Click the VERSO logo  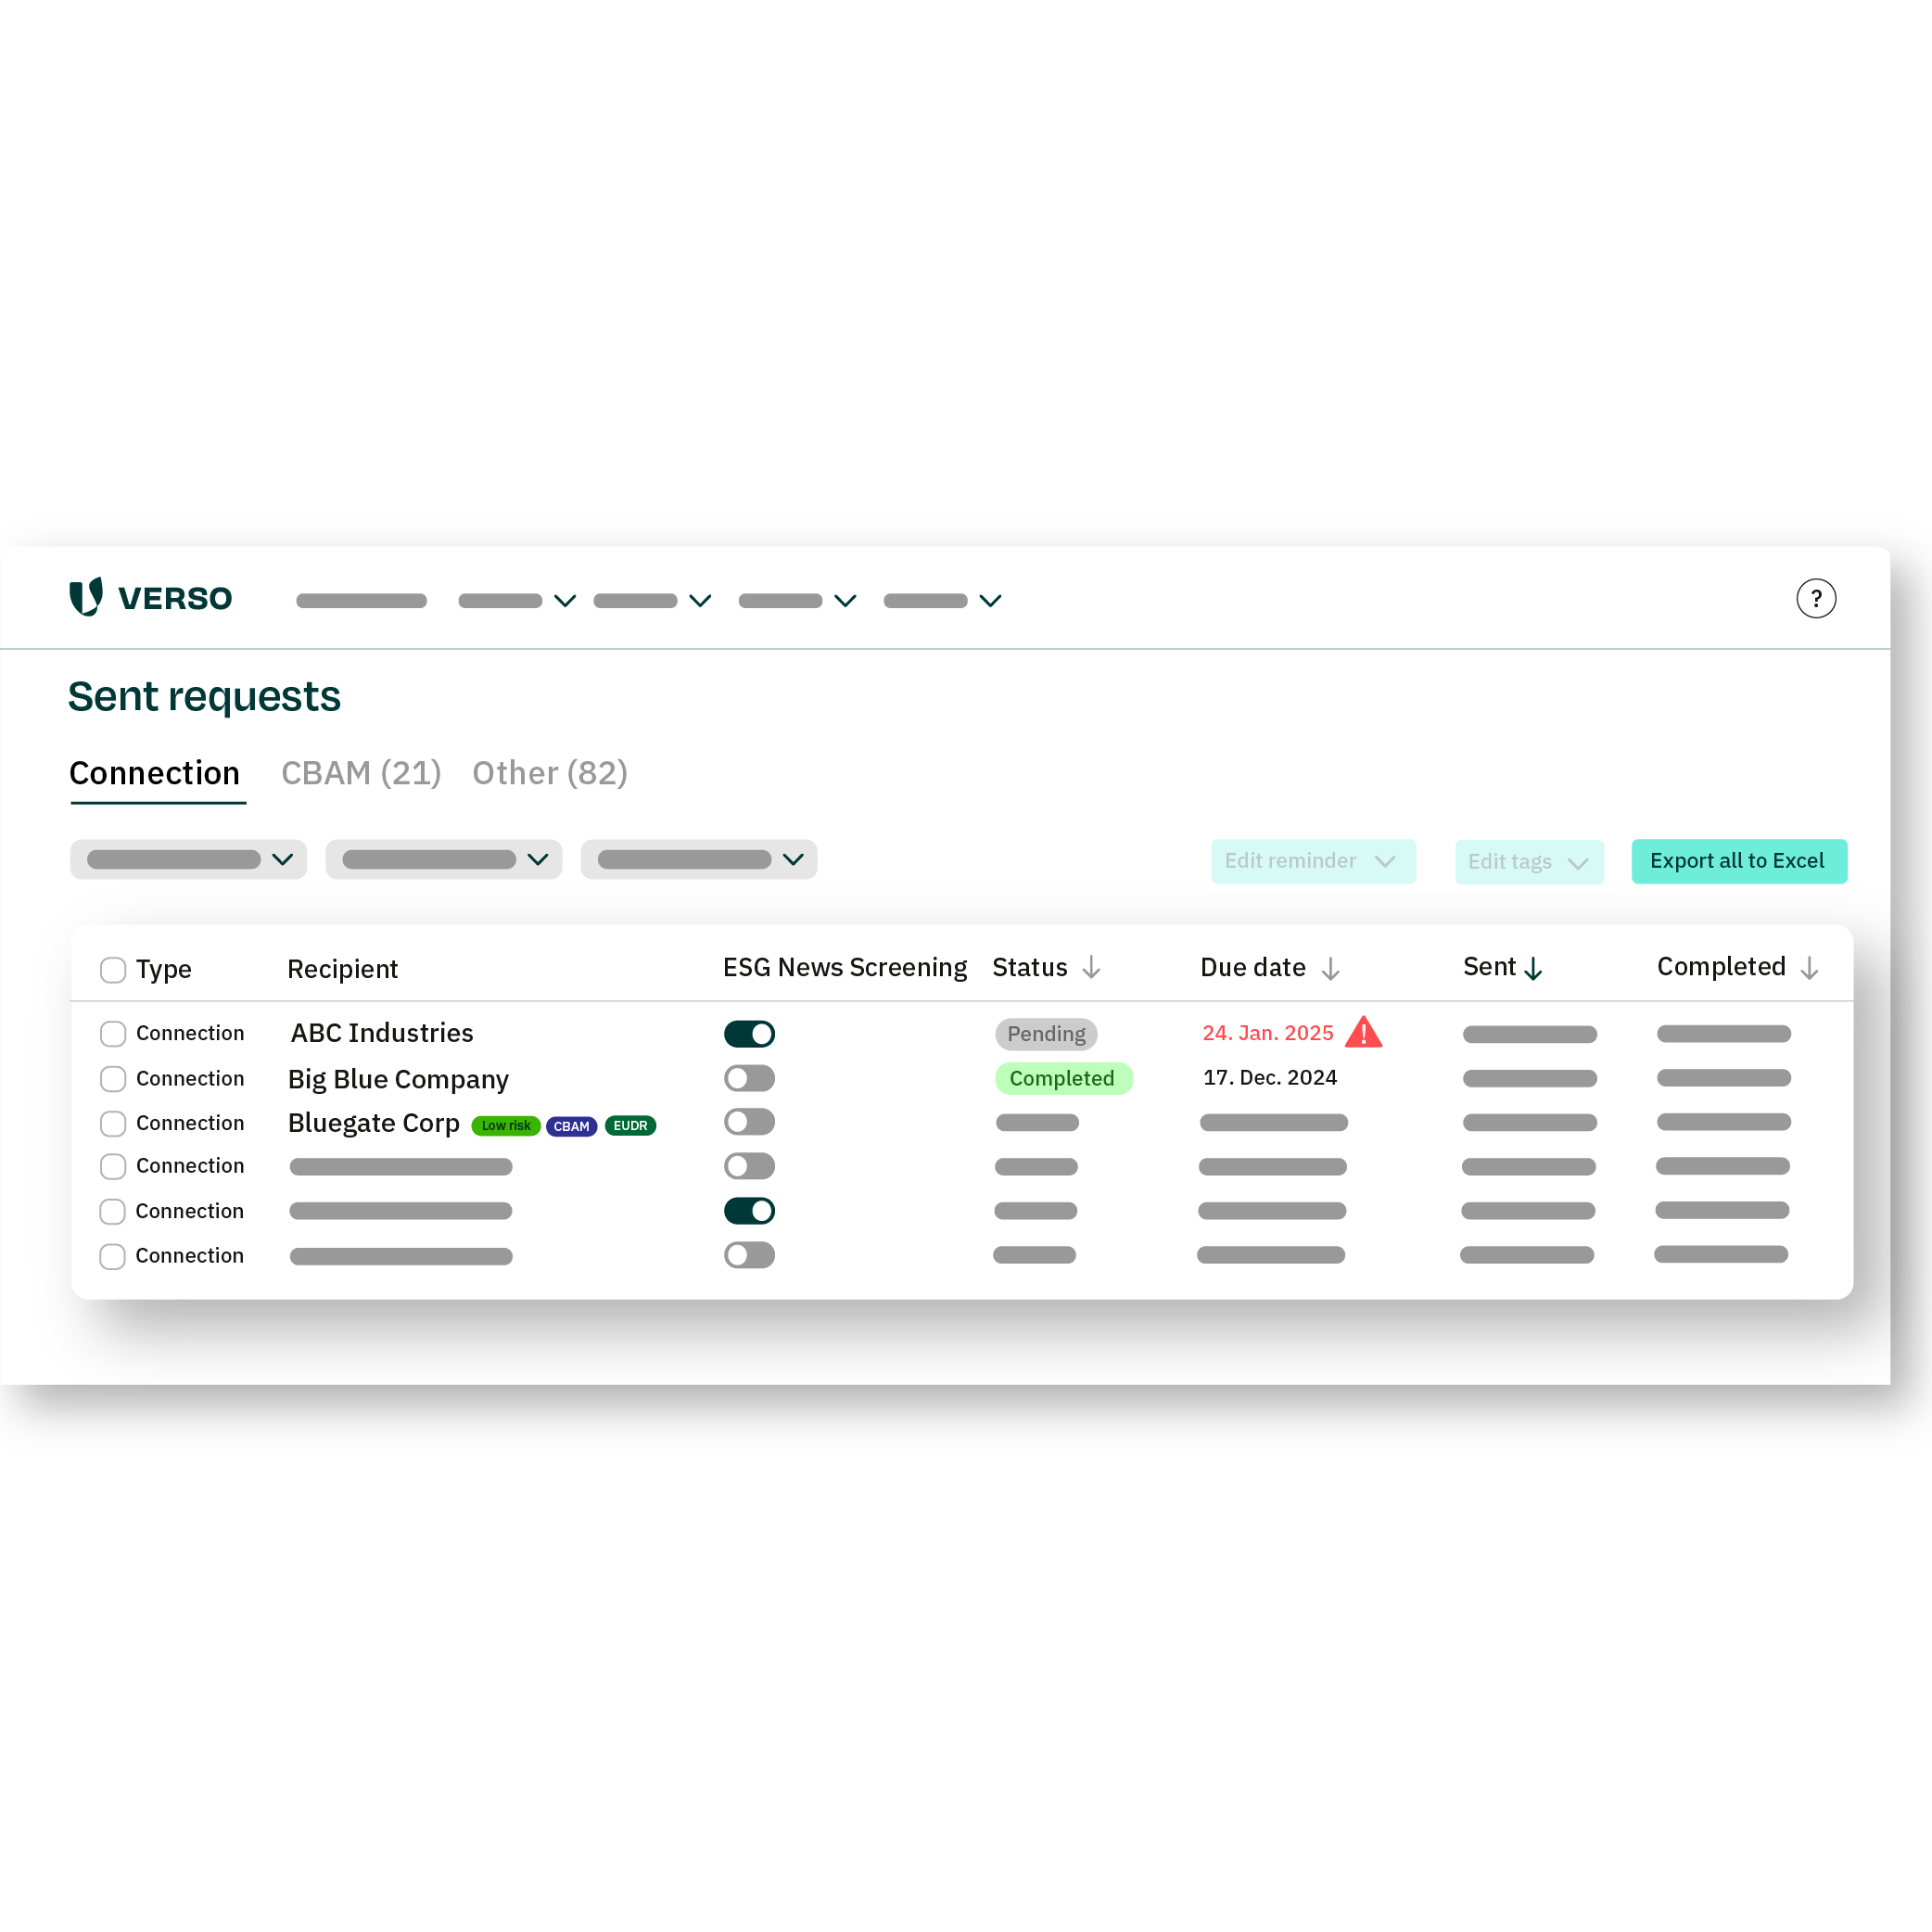pos(150,598)
